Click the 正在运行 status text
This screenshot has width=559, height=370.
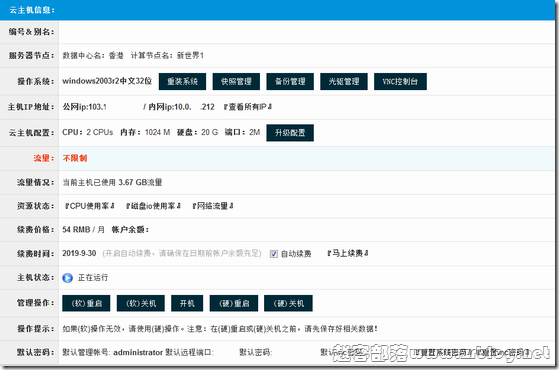click(93, 277)
